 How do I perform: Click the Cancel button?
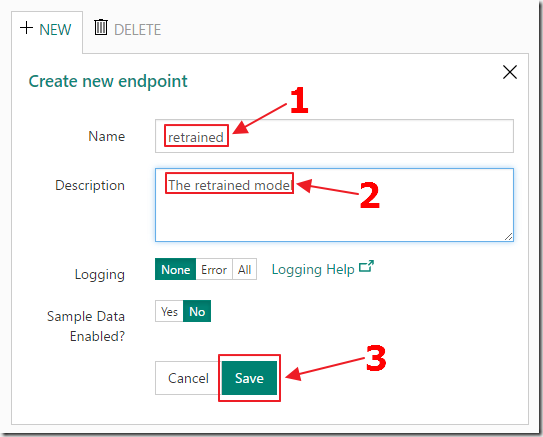pyautogui.click(x=188, y=378)
